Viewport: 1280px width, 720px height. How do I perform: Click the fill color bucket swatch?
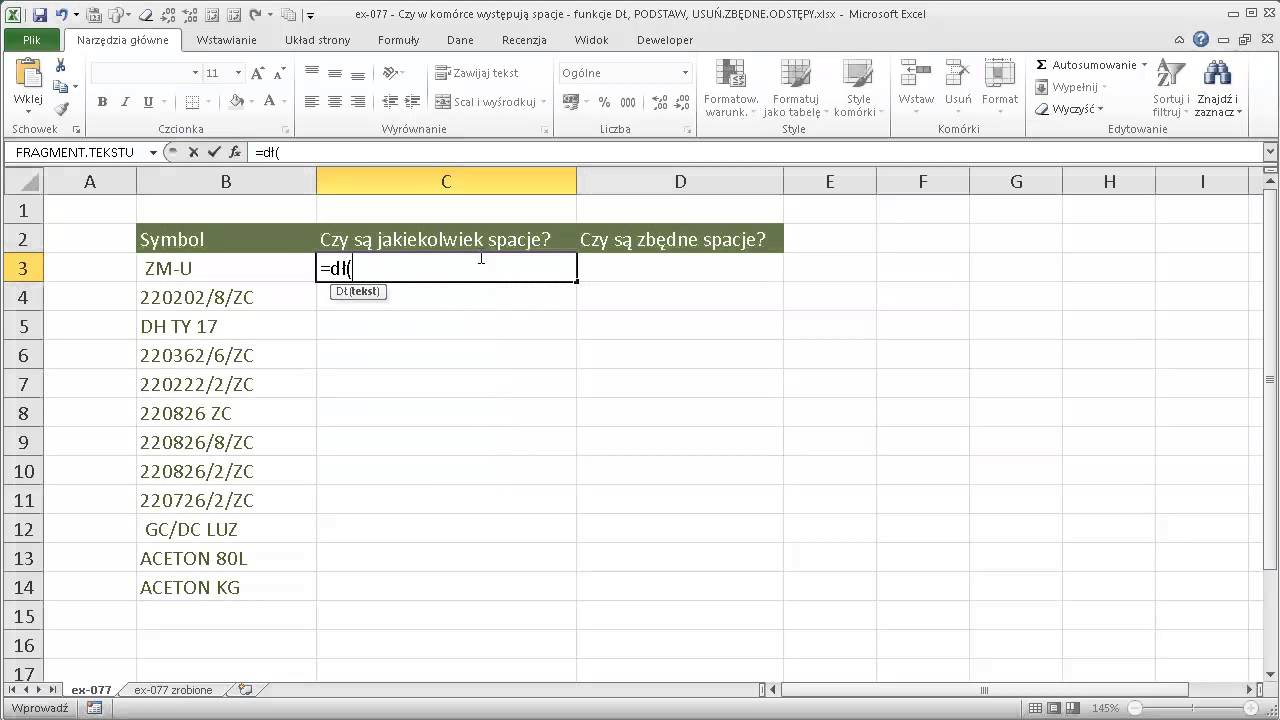(x=237, y=102)
